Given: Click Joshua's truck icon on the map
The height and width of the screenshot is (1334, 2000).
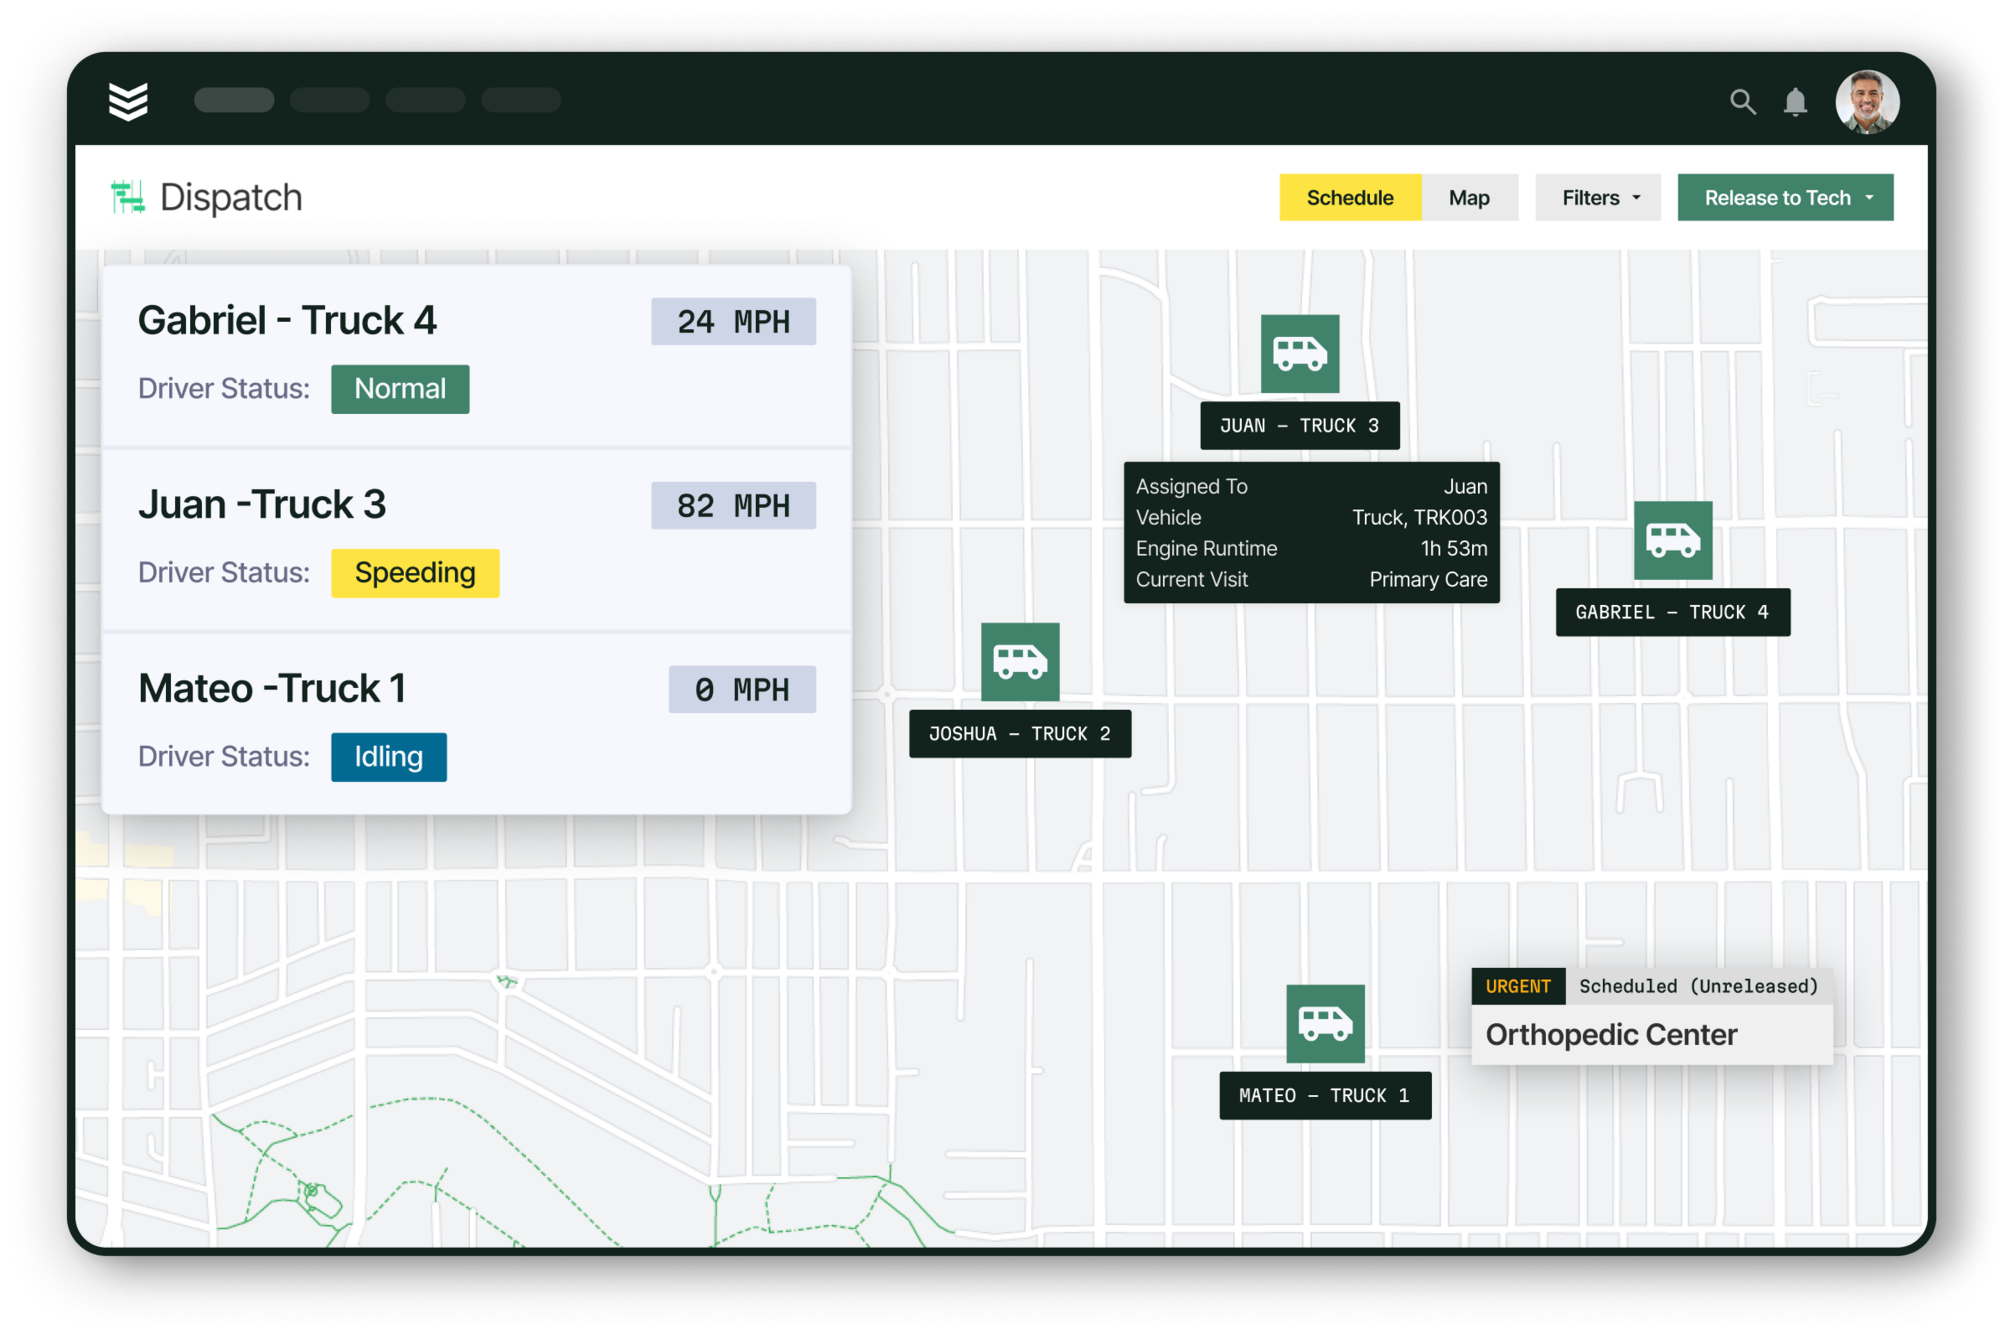Looking at the screenshot, I should (1019, 663).
